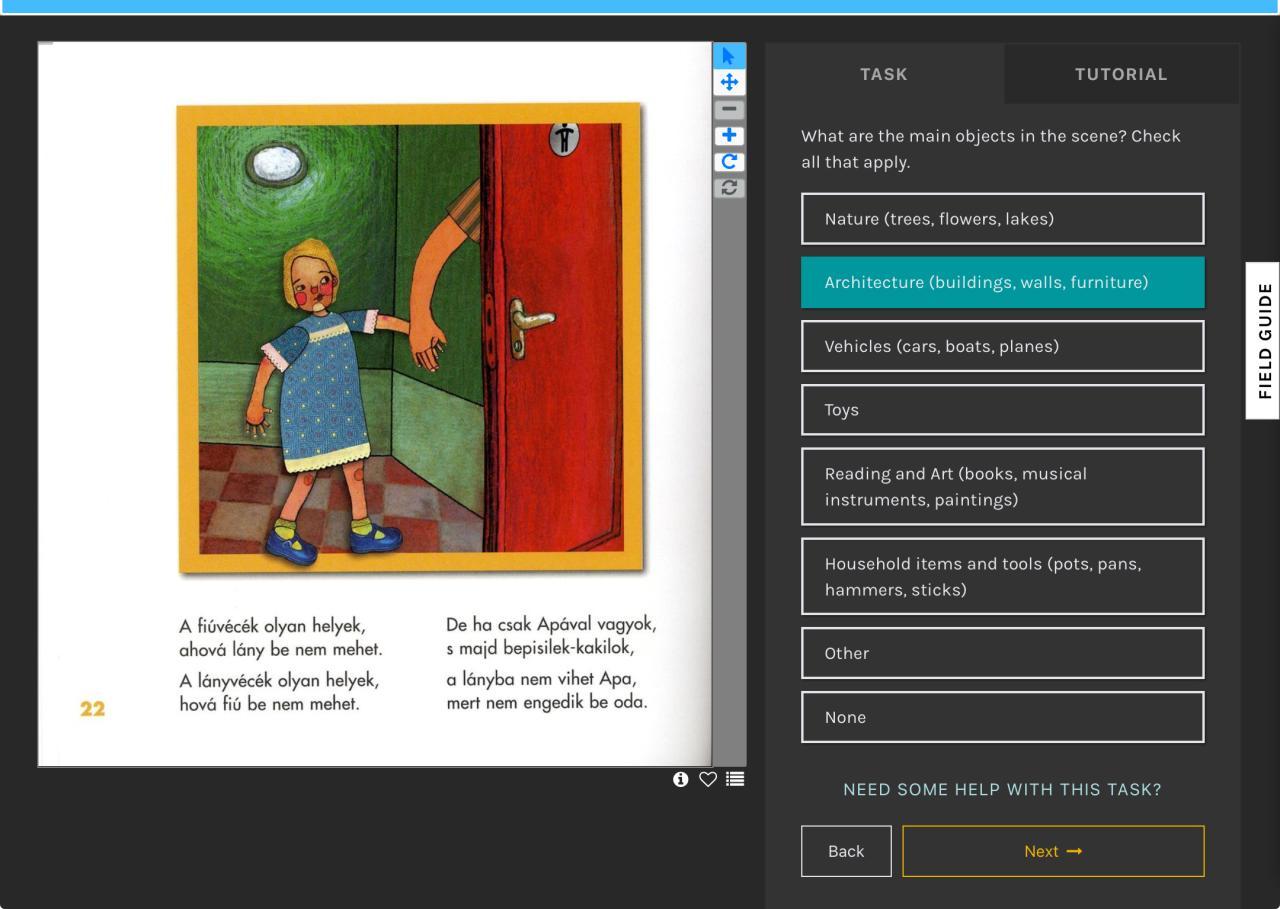Open subject info (i) icon
The height and width of the screenshot is (909, 1280).
click(681, 779)
